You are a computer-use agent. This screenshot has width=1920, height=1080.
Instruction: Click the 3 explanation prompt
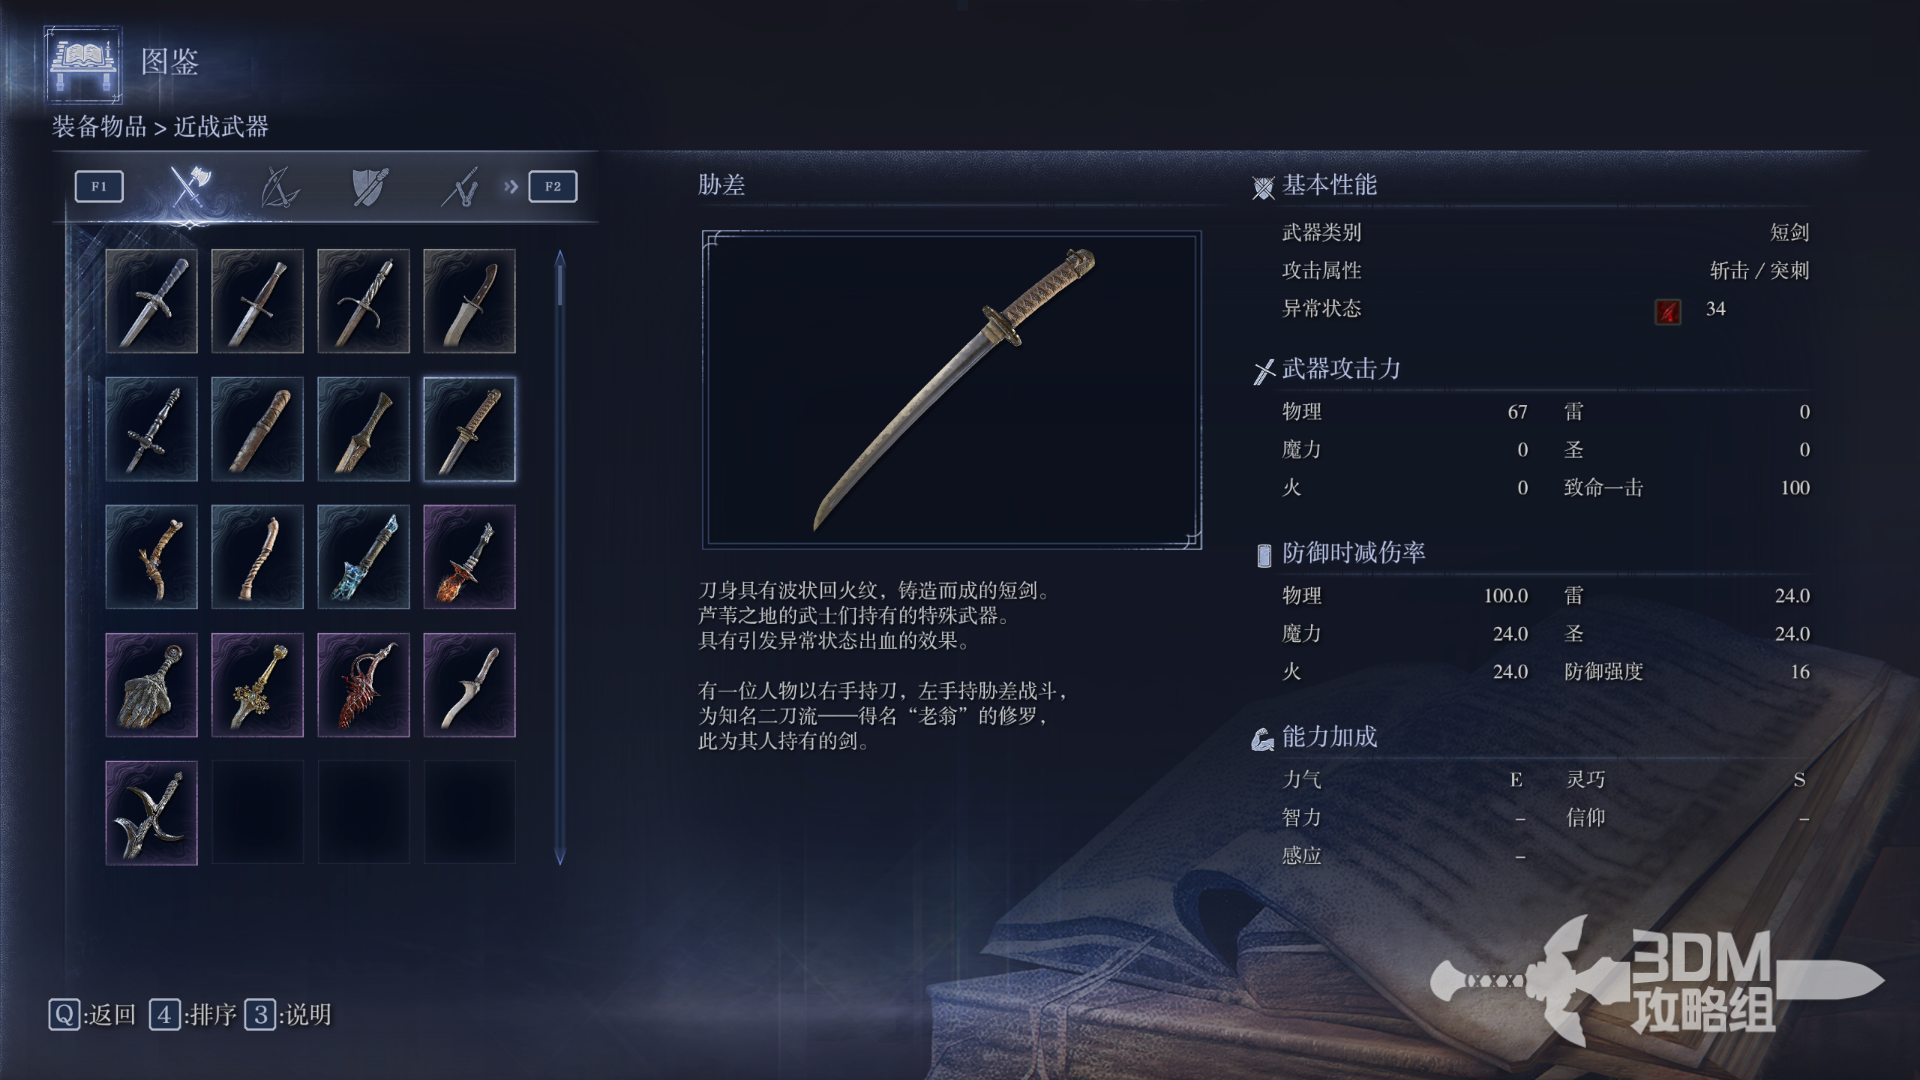coord(288,1015)
